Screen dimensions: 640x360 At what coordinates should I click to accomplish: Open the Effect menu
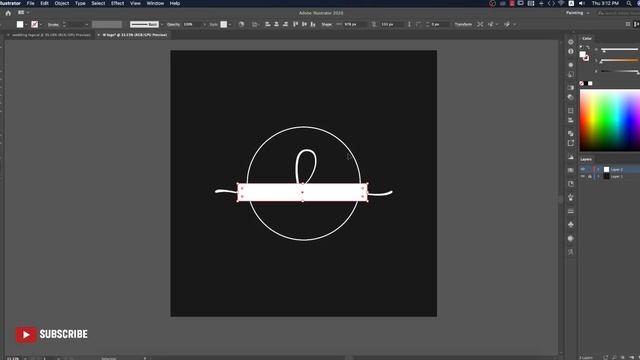point(118,3)
